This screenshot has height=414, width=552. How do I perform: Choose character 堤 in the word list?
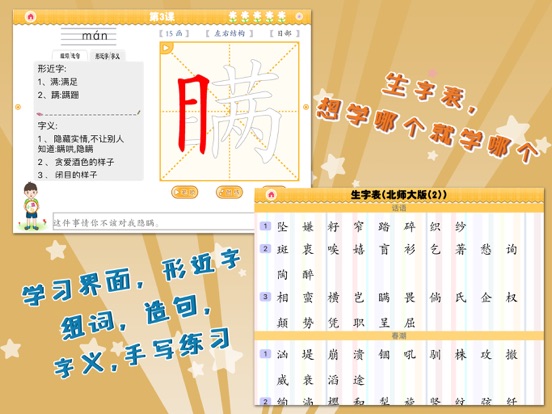(x=308, y=354)
